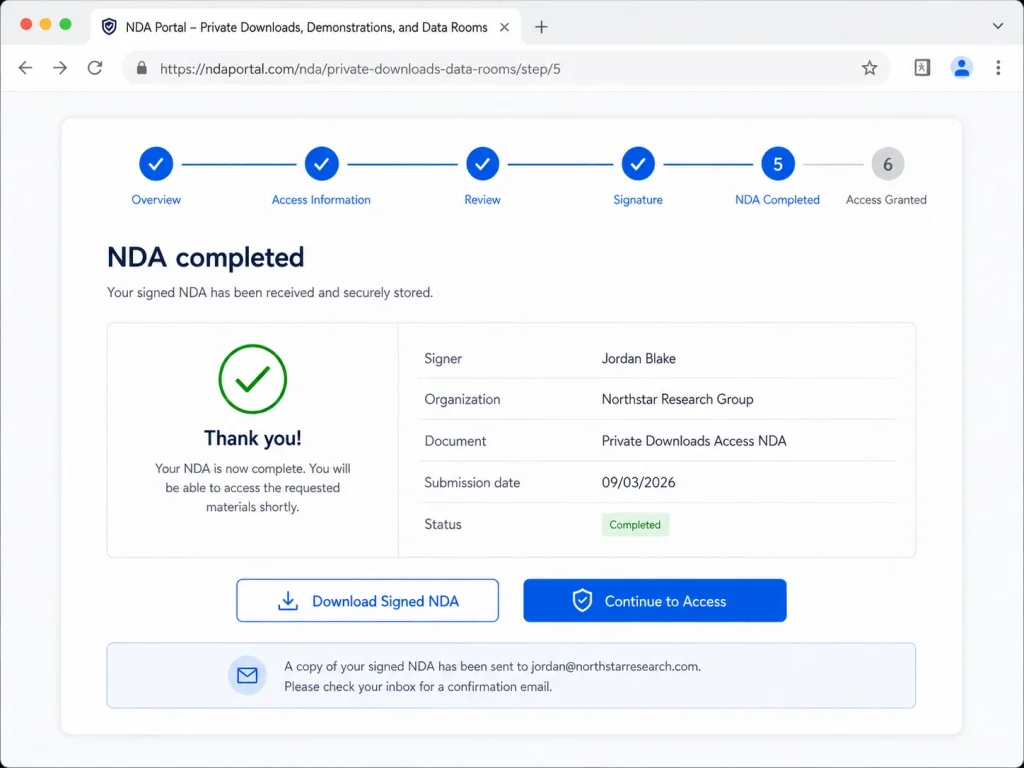Open a new browser tab
The image size is (1024, 768).
coord(541,27)
